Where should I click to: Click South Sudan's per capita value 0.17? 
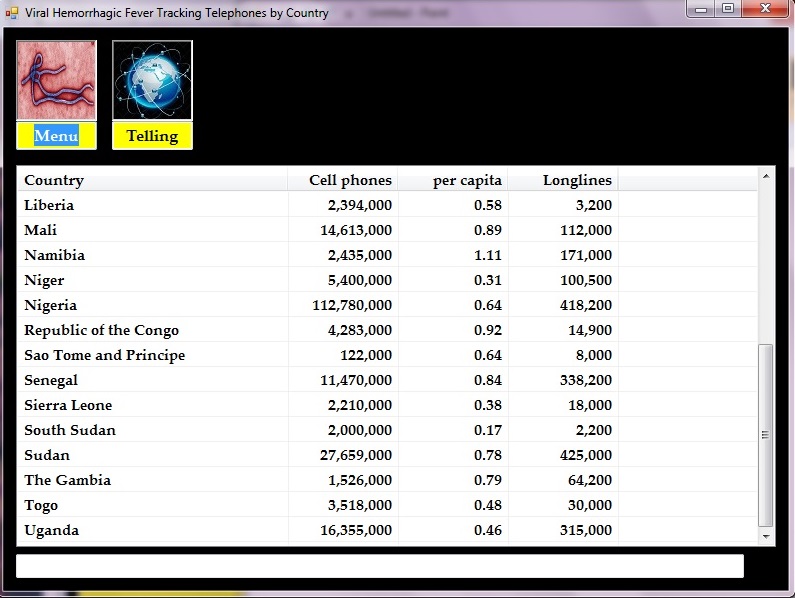pyautogui.click(x=488, y=430)
